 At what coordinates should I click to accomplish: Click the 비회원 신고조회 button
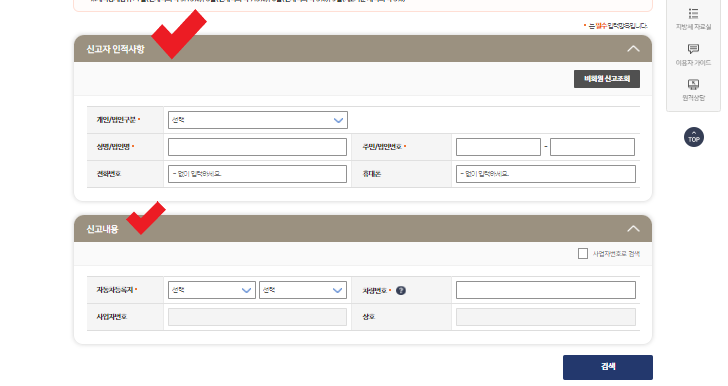(607, 79)
